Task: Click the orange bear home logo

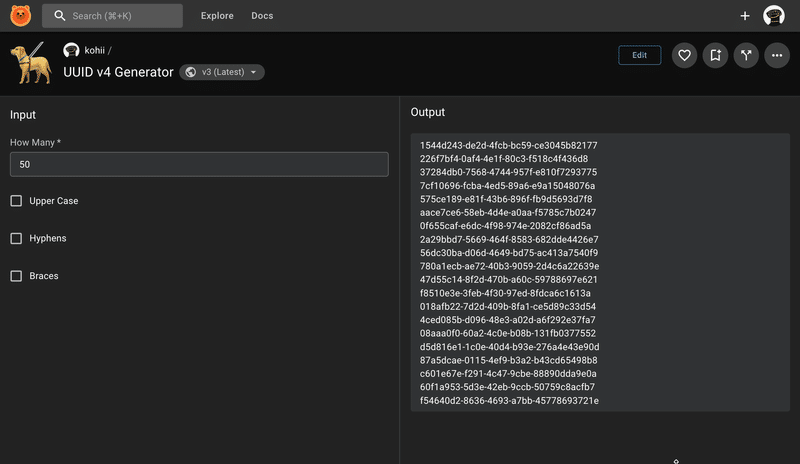Action: pos(20,16)
